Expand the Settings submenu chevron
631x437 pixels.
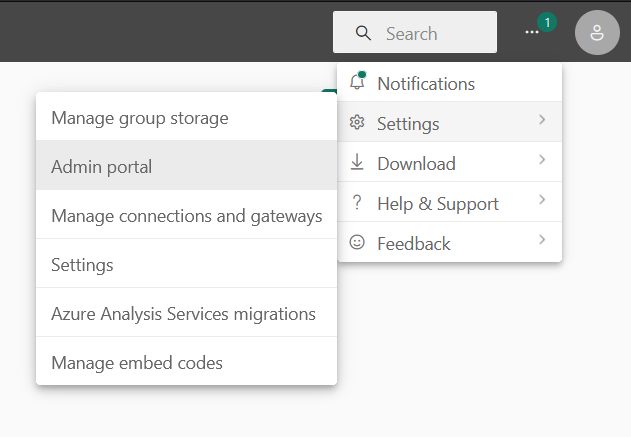(x=542, y=120)
